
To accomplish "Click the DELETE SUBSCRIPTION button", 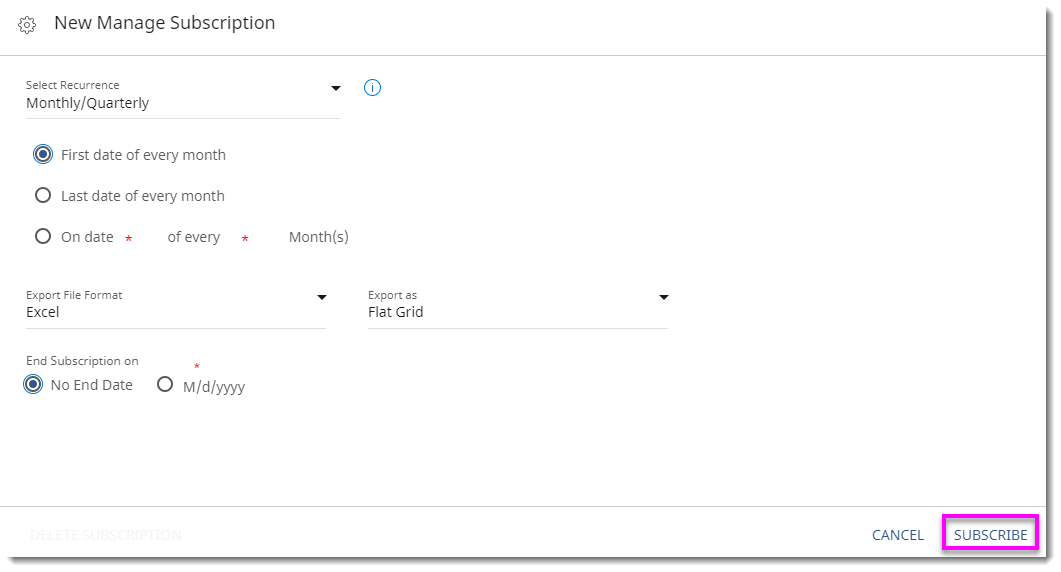I will pyautogui.click(x=106, y=535).
